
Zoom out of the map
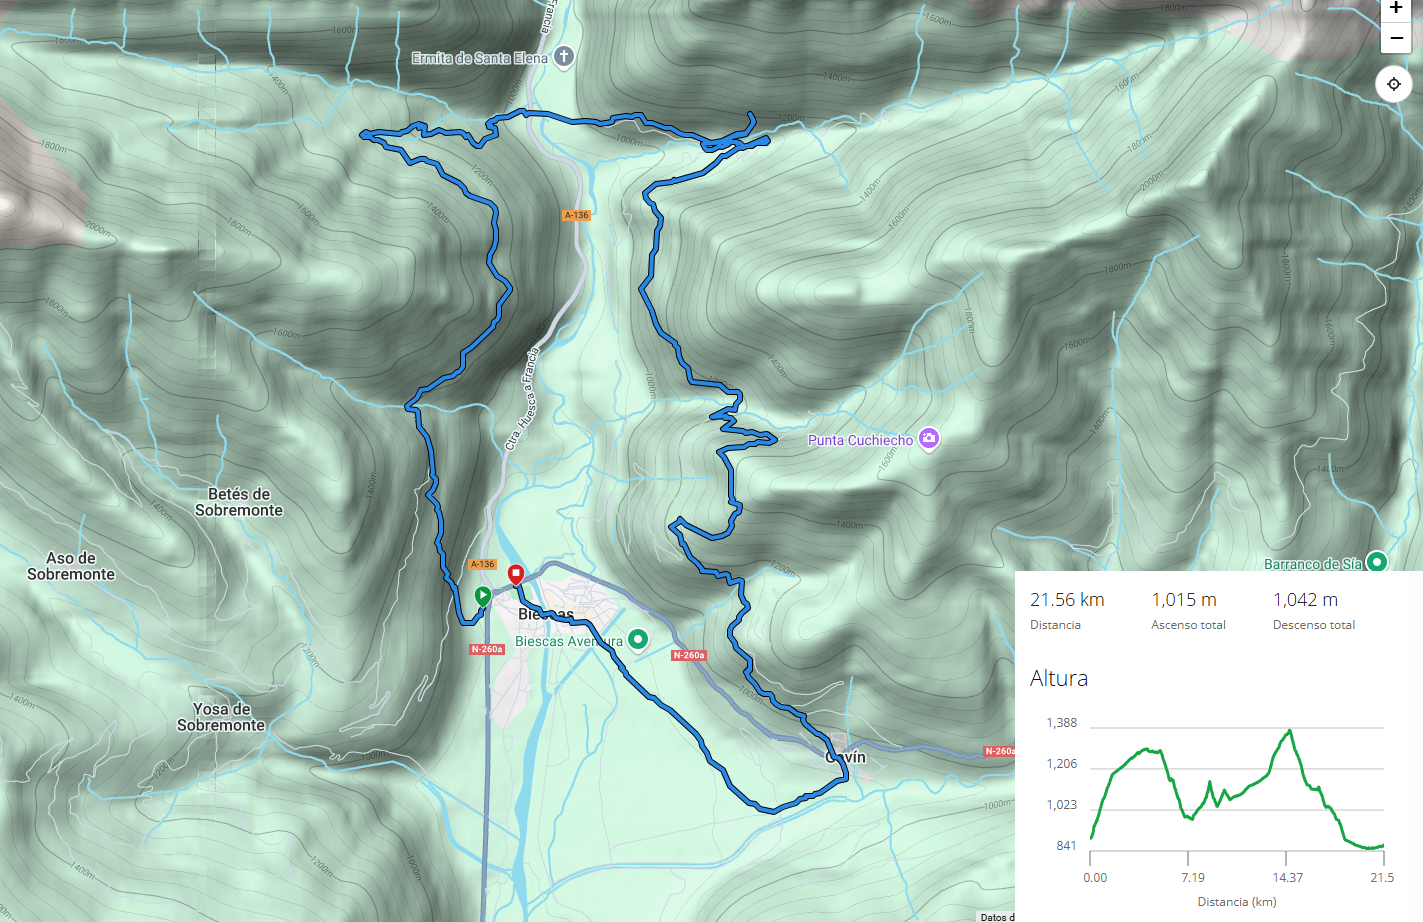click(1396, 38)
